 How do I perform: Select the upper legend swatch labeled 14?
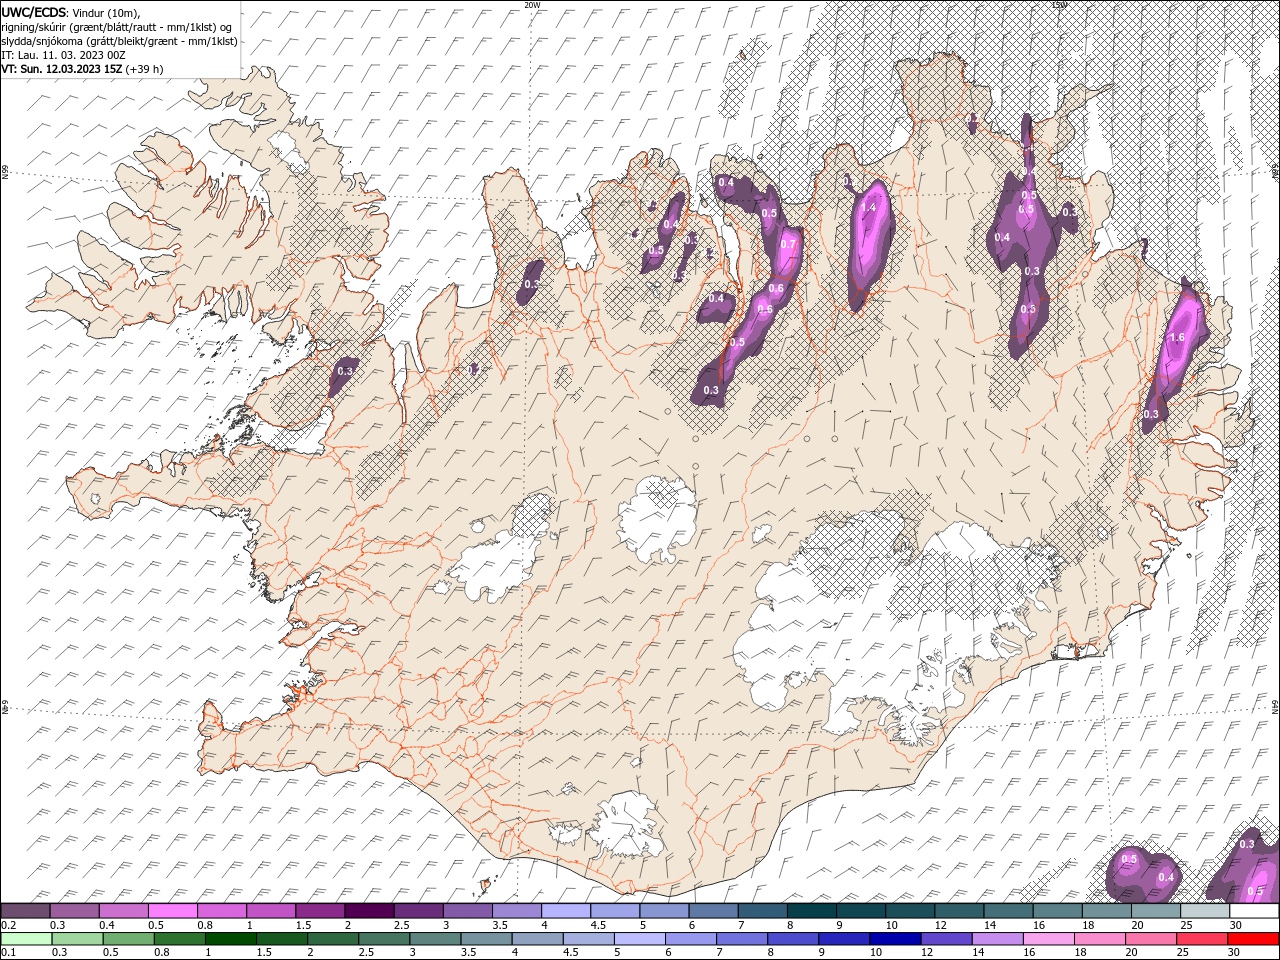1008,911
